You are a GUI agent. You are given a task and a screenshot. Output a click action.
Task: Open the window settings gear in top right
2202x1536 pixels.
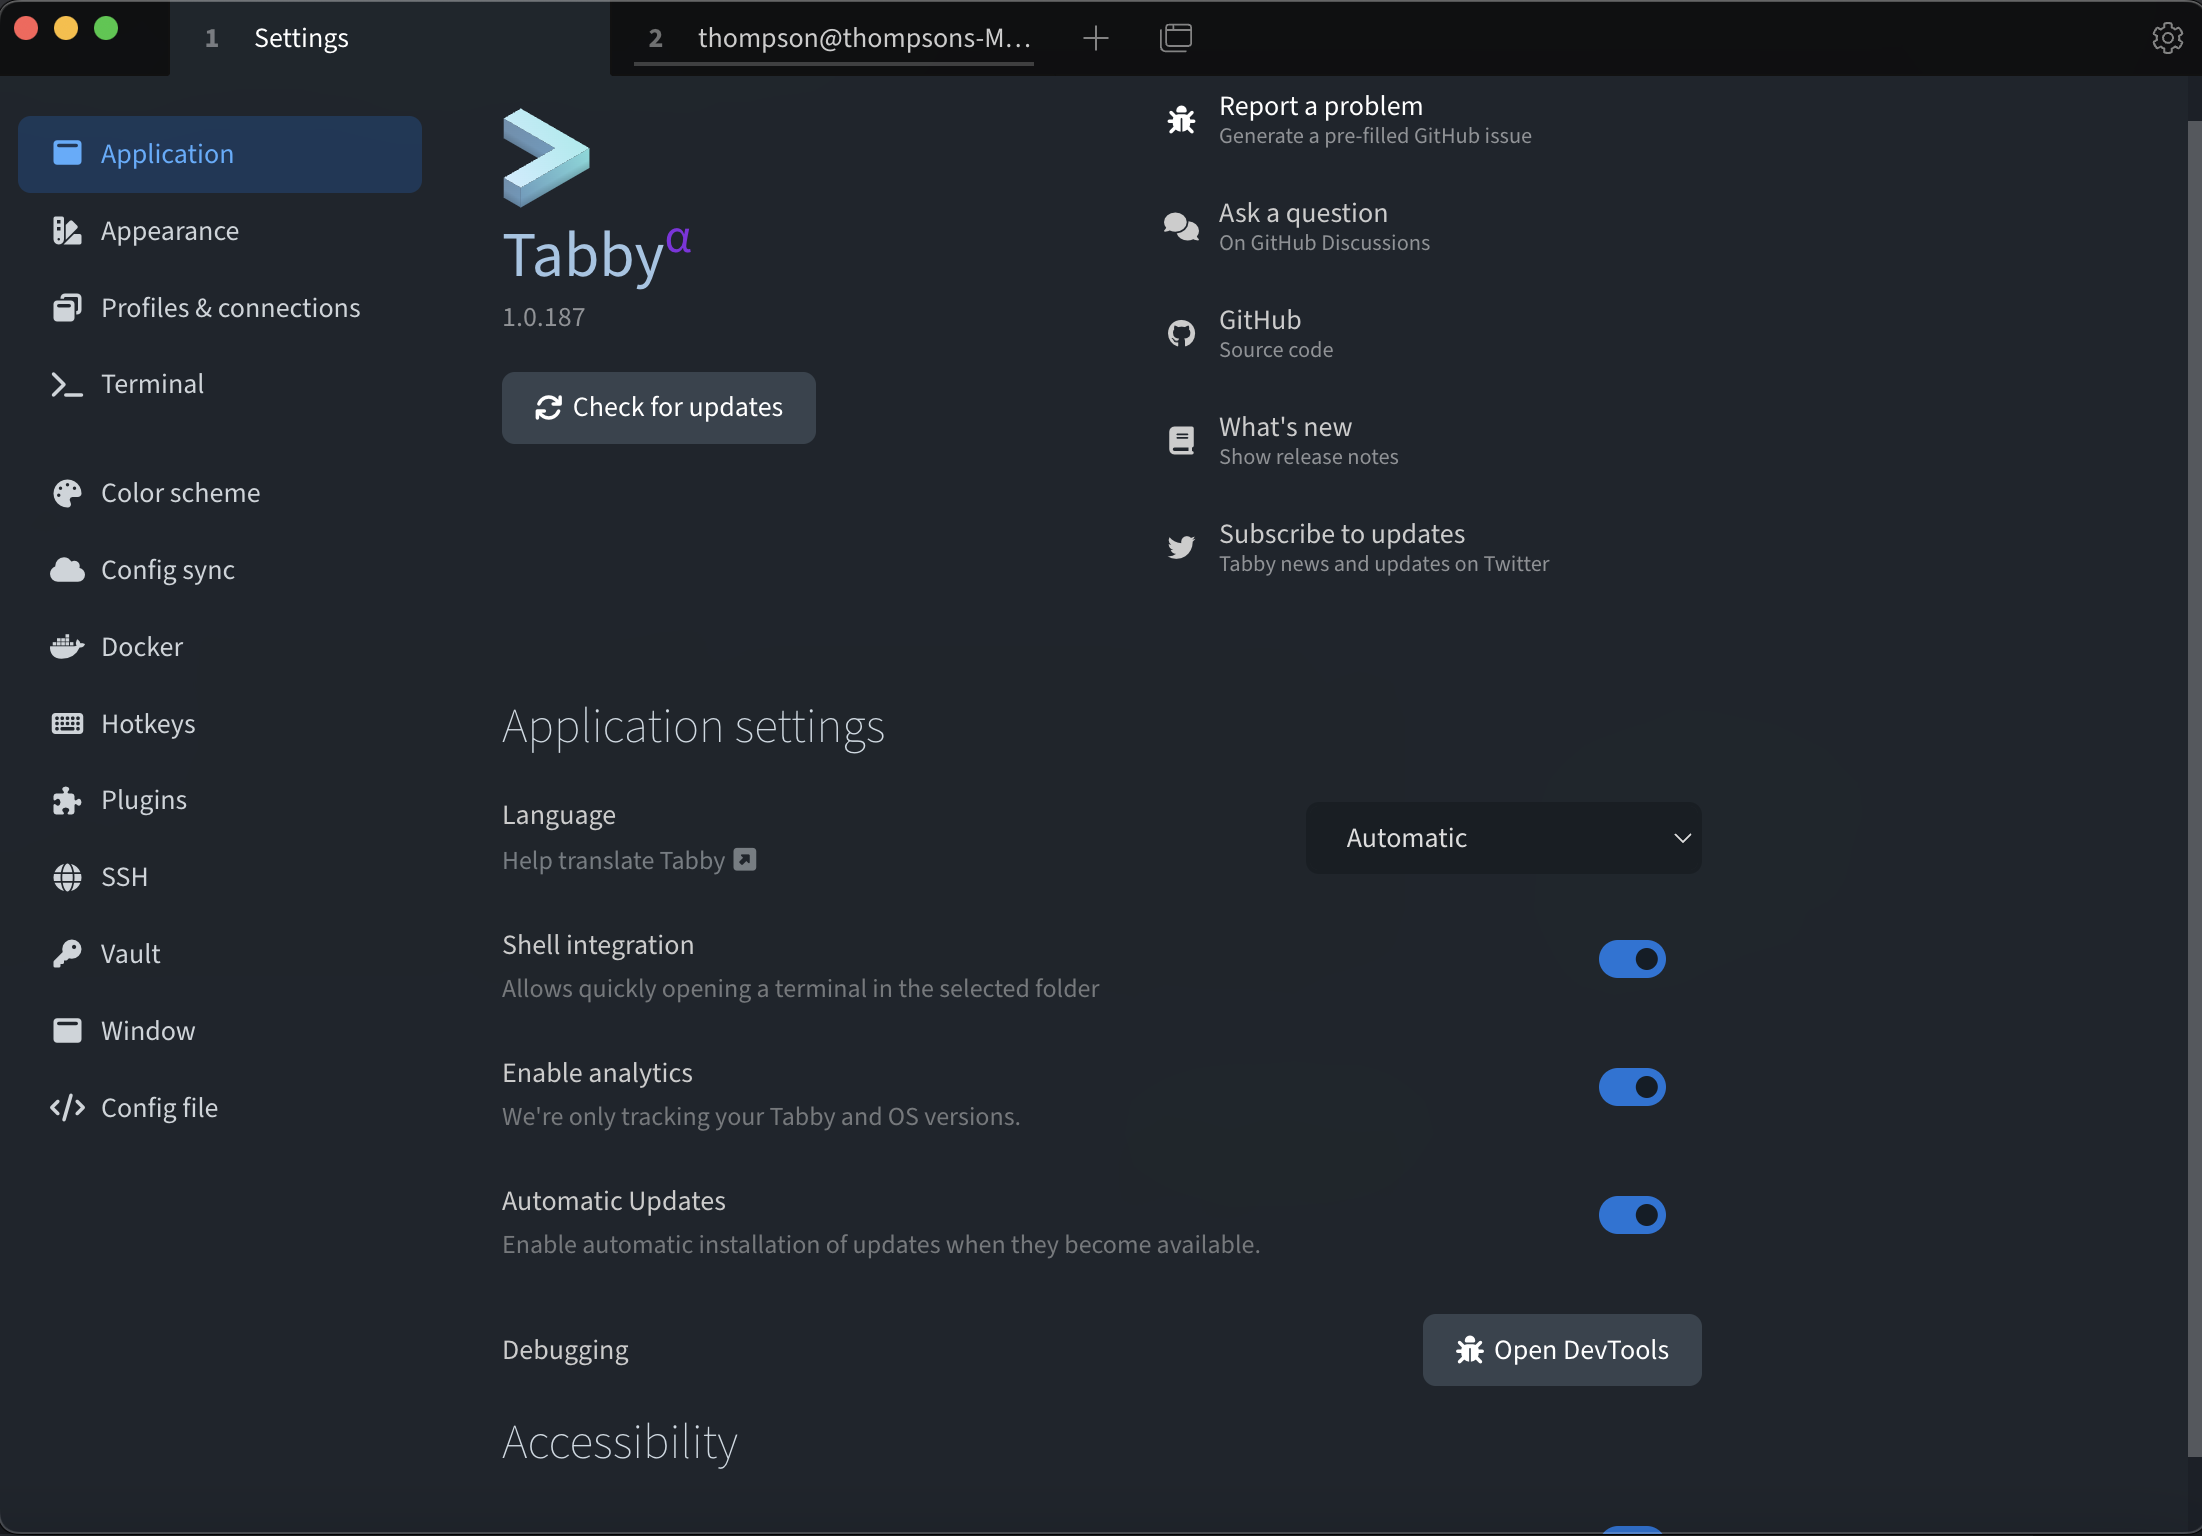click(x=2167, y=38)
